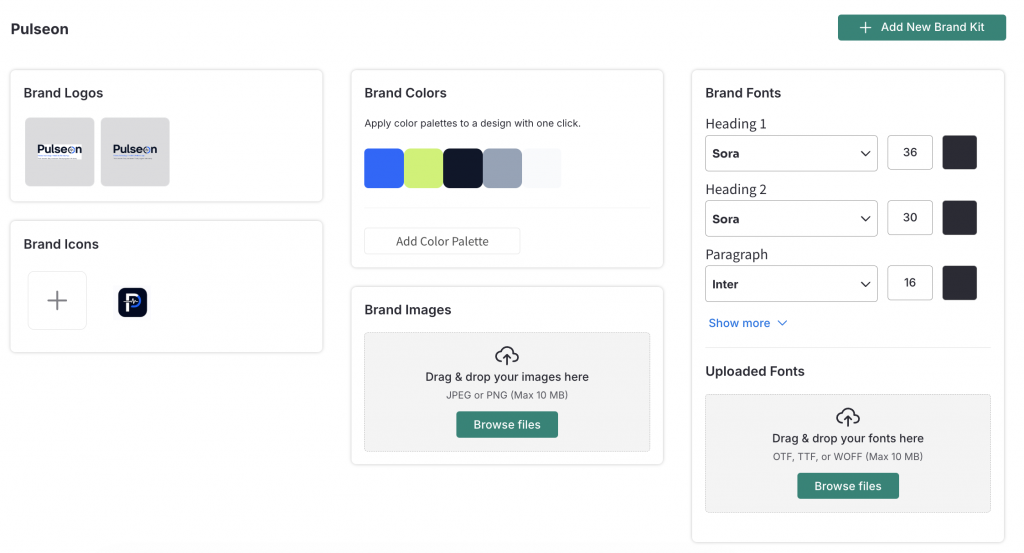1024x553 pixels.
Task: Click the plus icon in Add New Brand Kit
Action: coord(865,27)
